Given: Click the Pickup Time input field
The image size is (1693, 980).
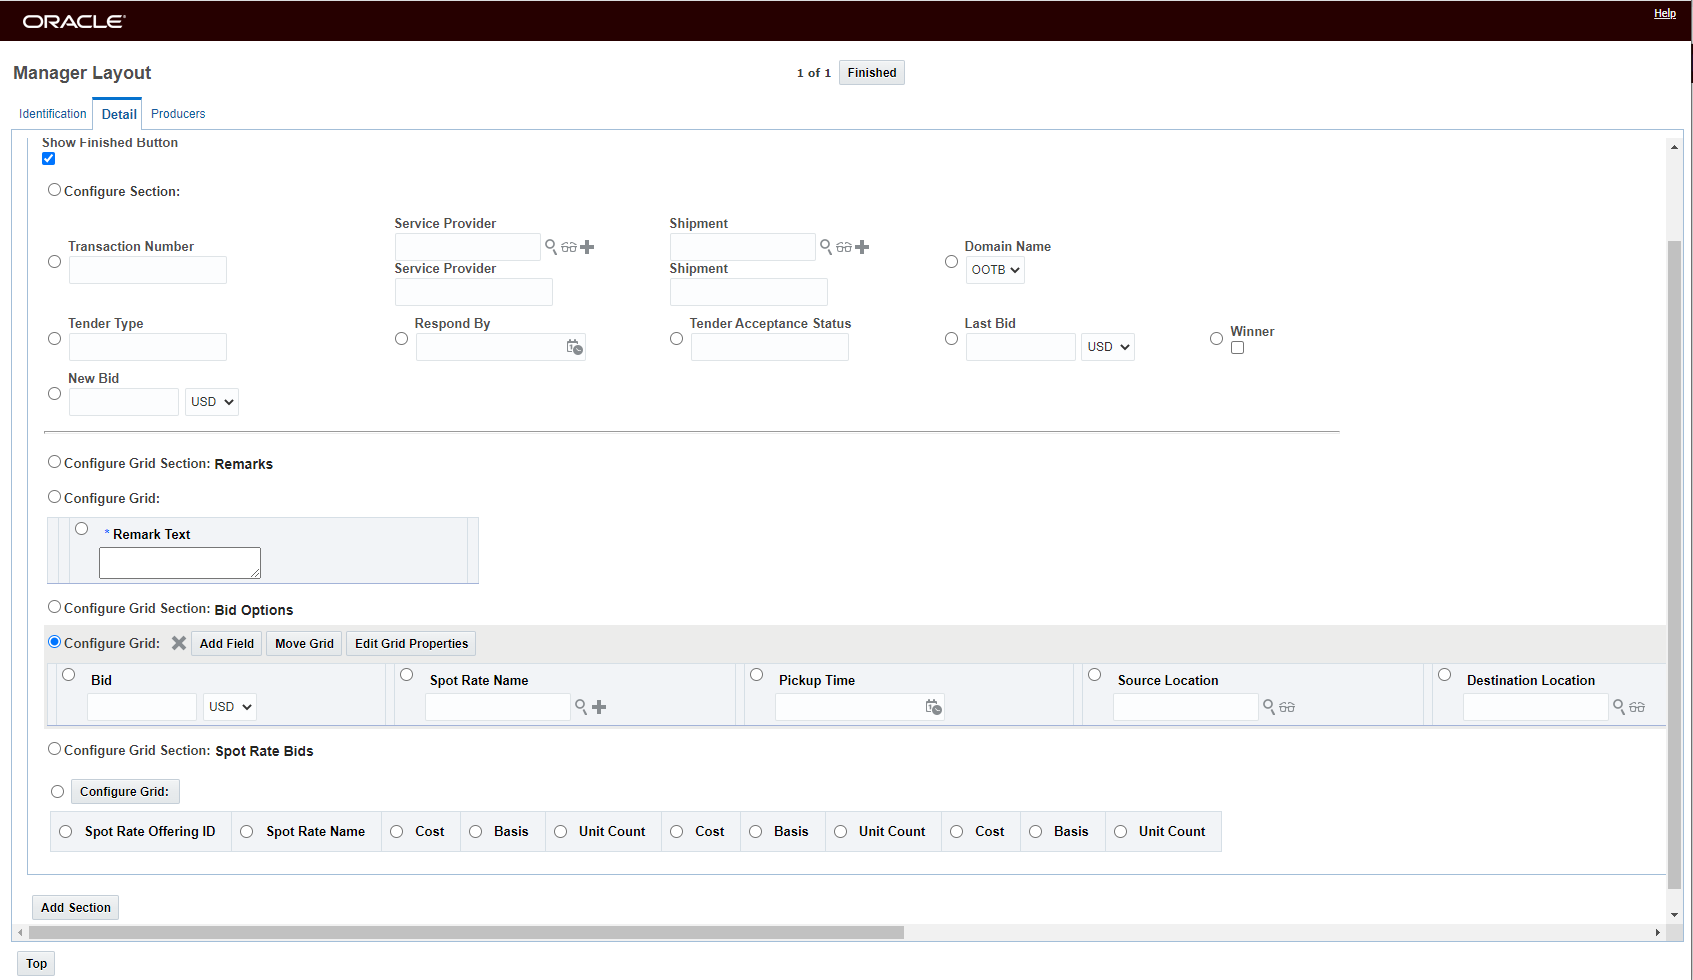Looking at the screenshot, I should pos(860,707).
